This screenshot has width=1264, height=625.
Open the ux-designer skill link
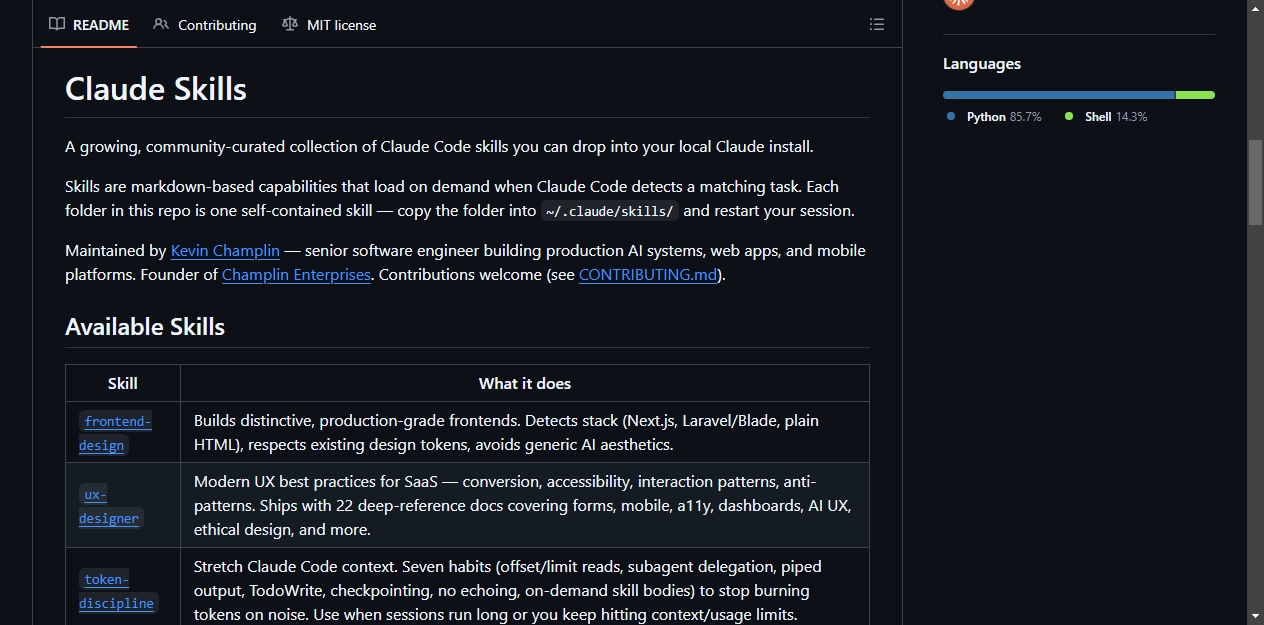coord(110,506)
